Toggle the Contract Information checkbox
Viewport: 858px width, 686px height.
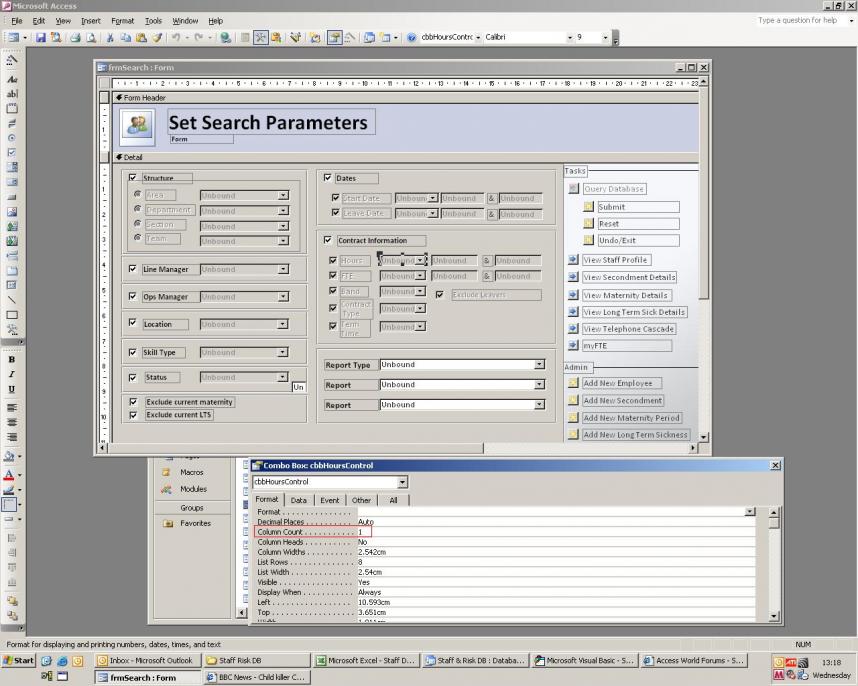point(328,240)
